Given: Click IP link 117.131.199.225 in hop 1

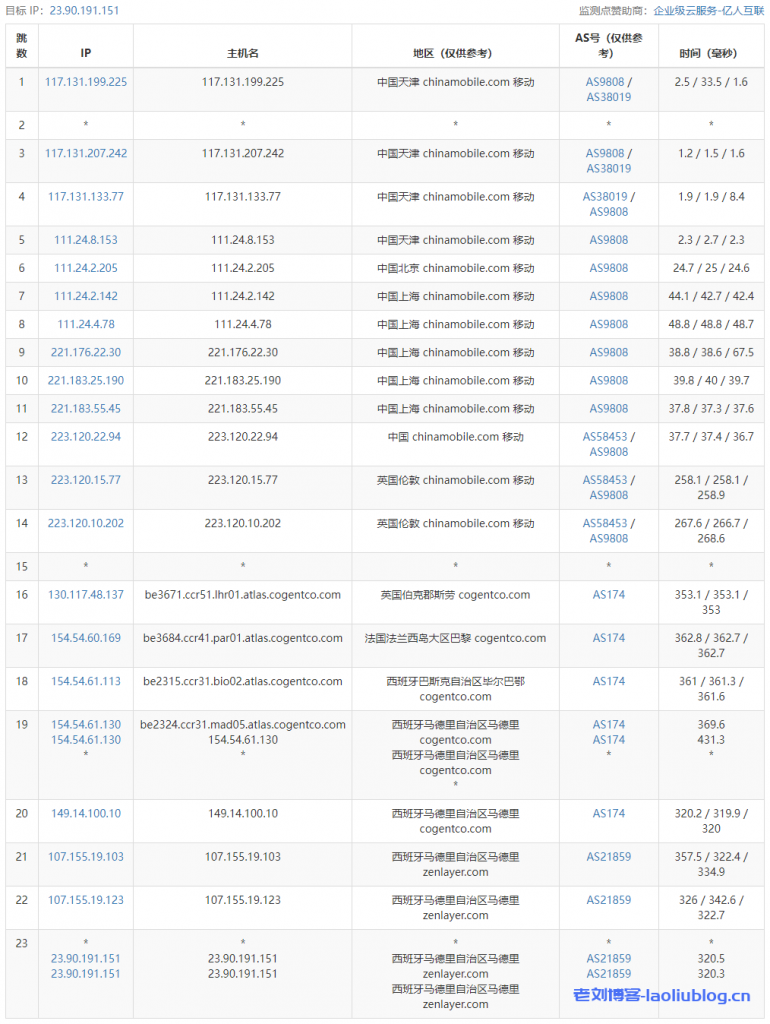Looking at the screenshot, I should click(86, 82).
